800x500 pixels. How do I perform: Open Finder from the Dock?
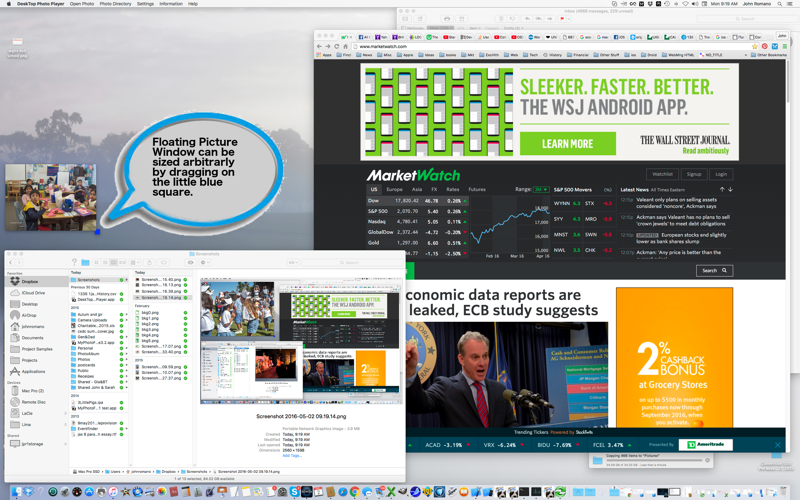click(16, 492)
